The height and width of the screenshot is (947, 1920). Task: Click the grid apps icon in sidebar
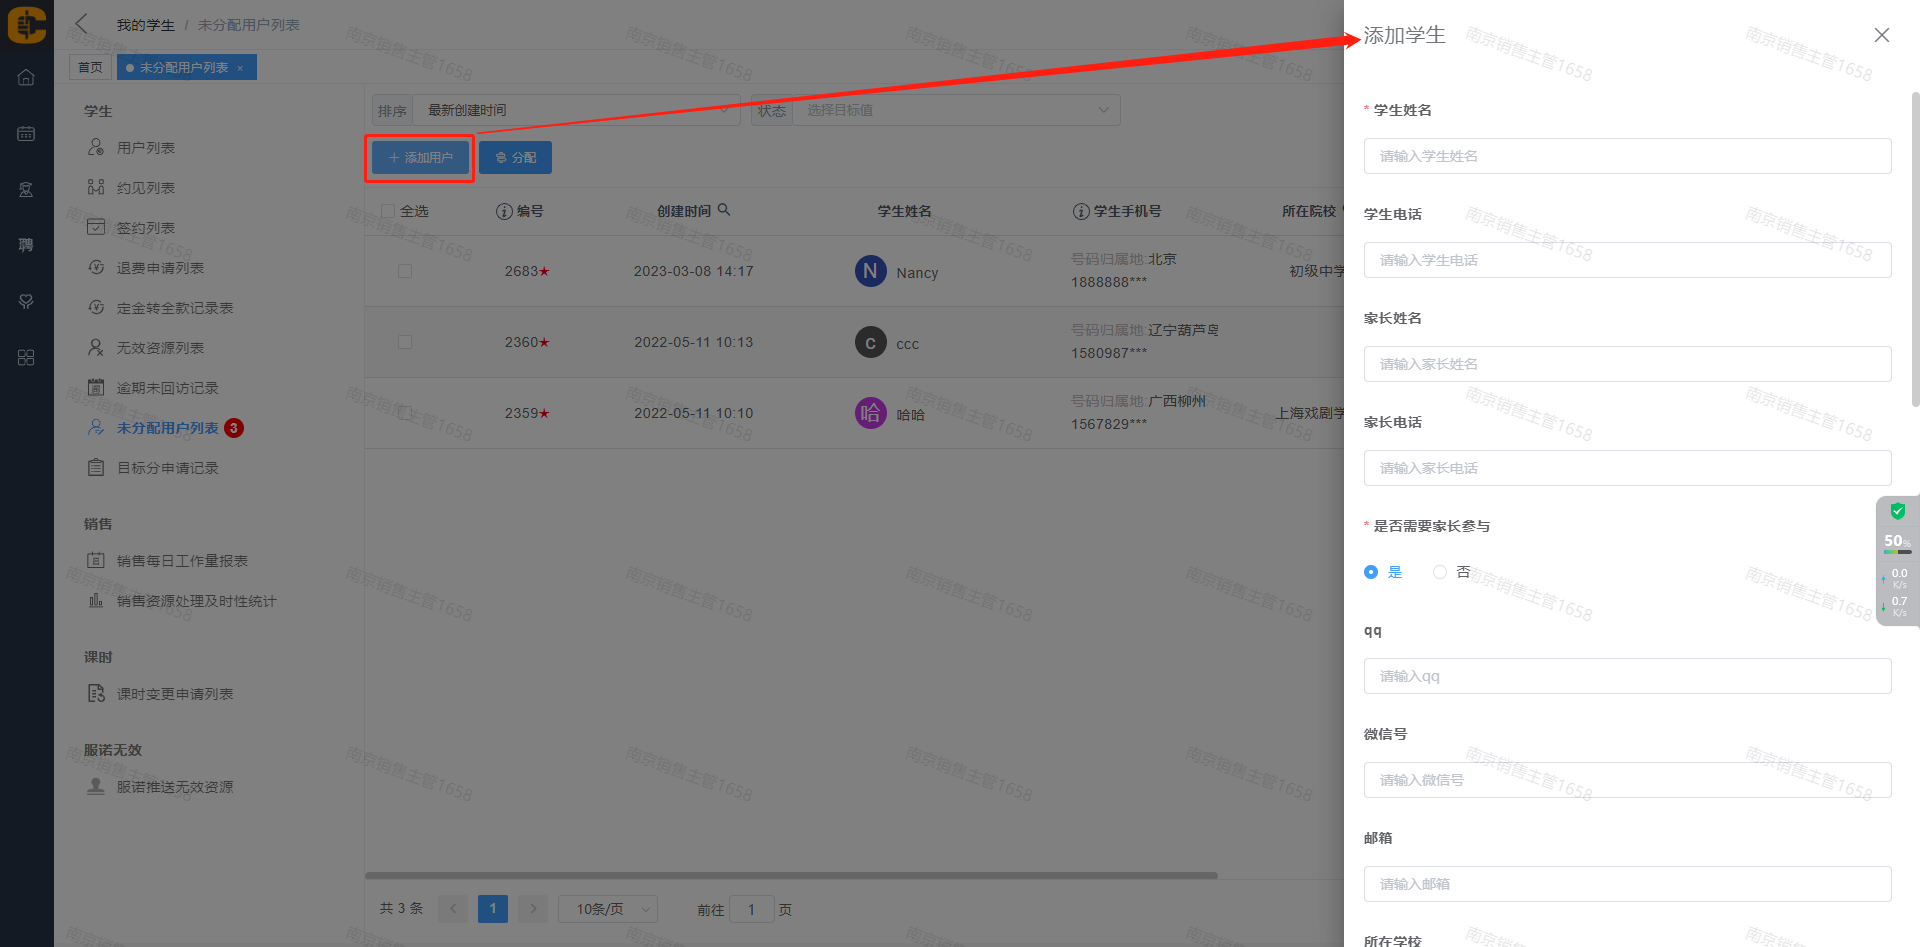click(x=26, y=358)
